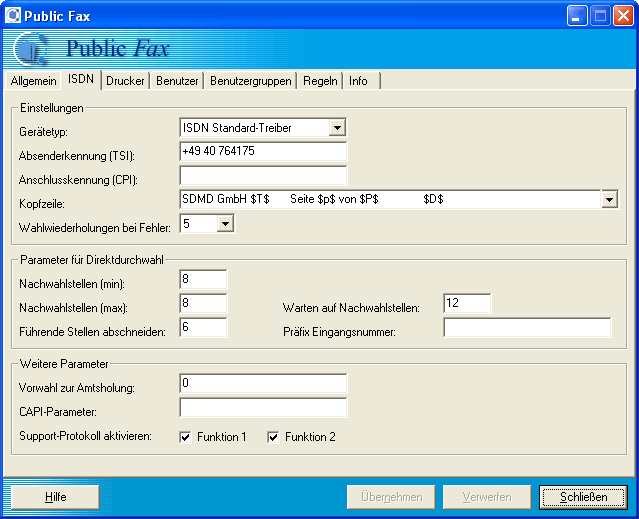
Task: Select the Benutzergruppen tab
Action: [x=251, y=81]
